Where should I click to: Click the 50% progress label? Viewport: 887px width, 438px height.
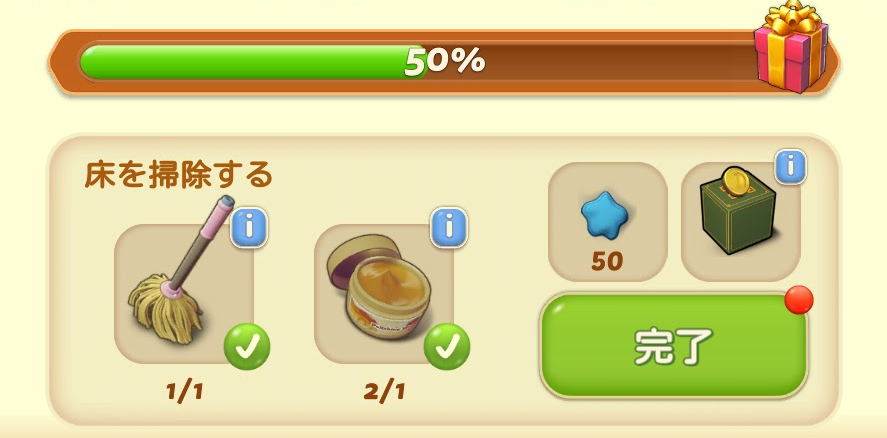[445, 62]
